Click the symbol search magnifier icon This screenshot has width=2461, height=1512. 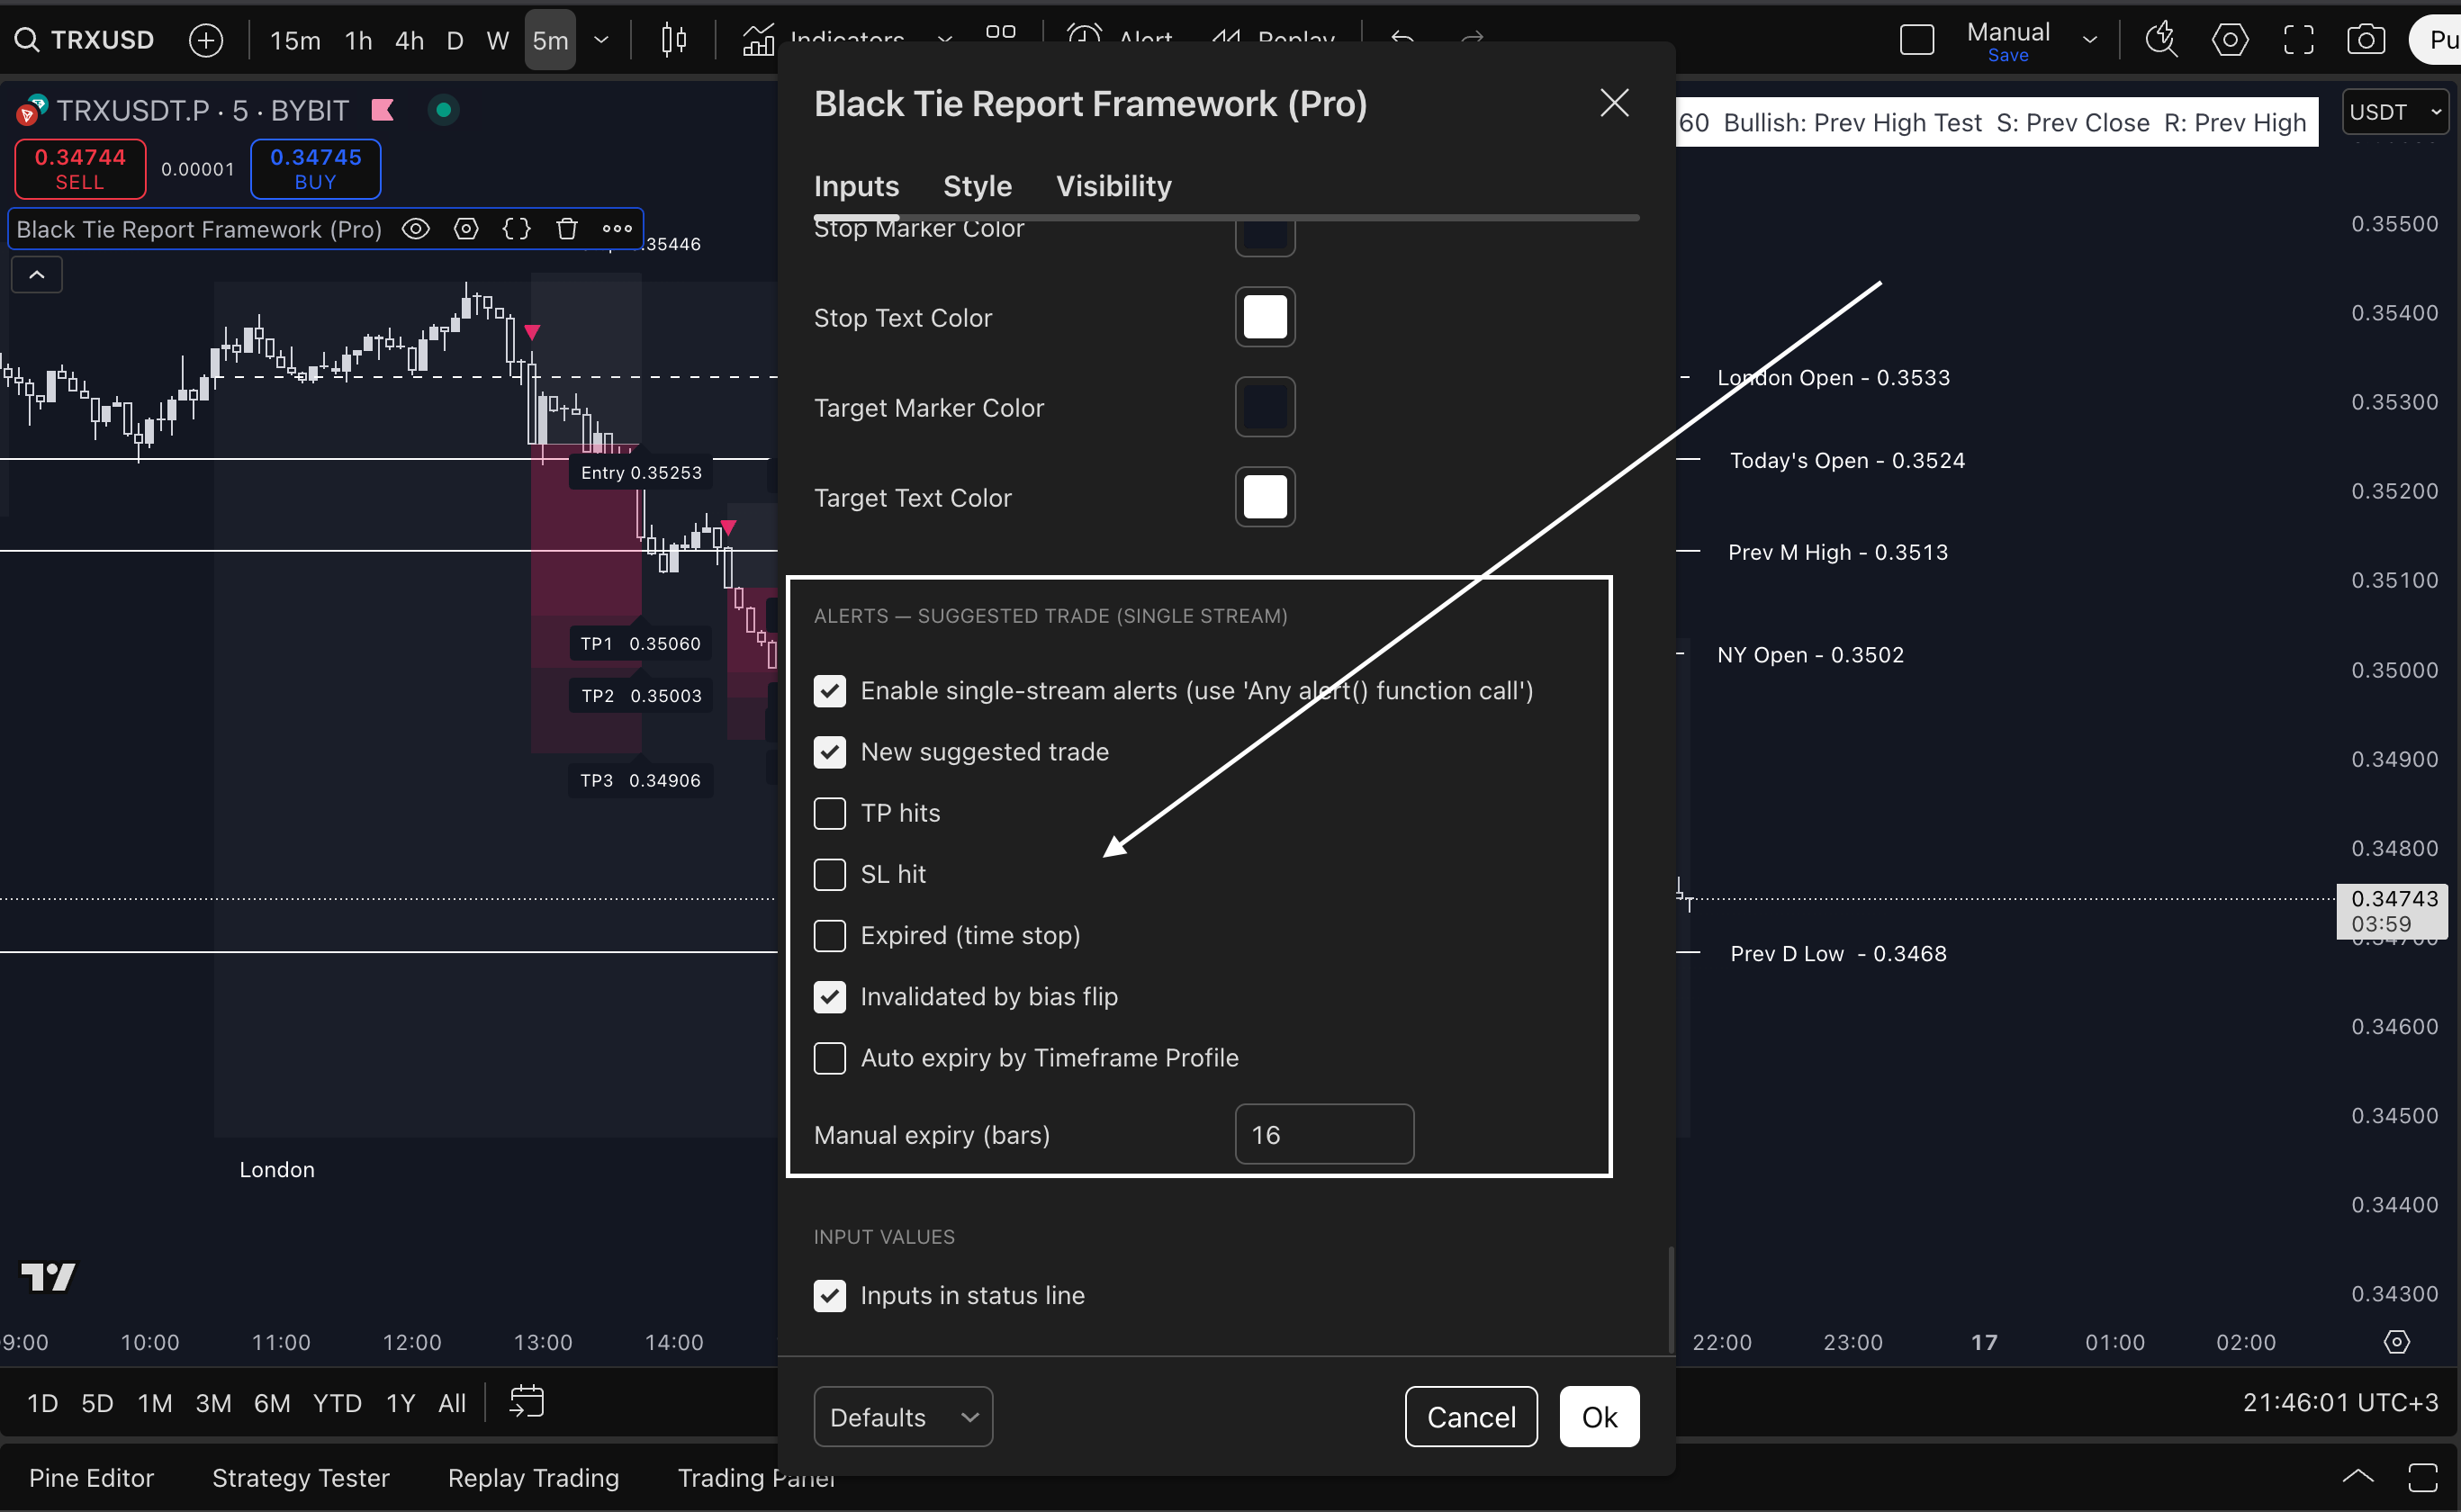click(27, 40)
